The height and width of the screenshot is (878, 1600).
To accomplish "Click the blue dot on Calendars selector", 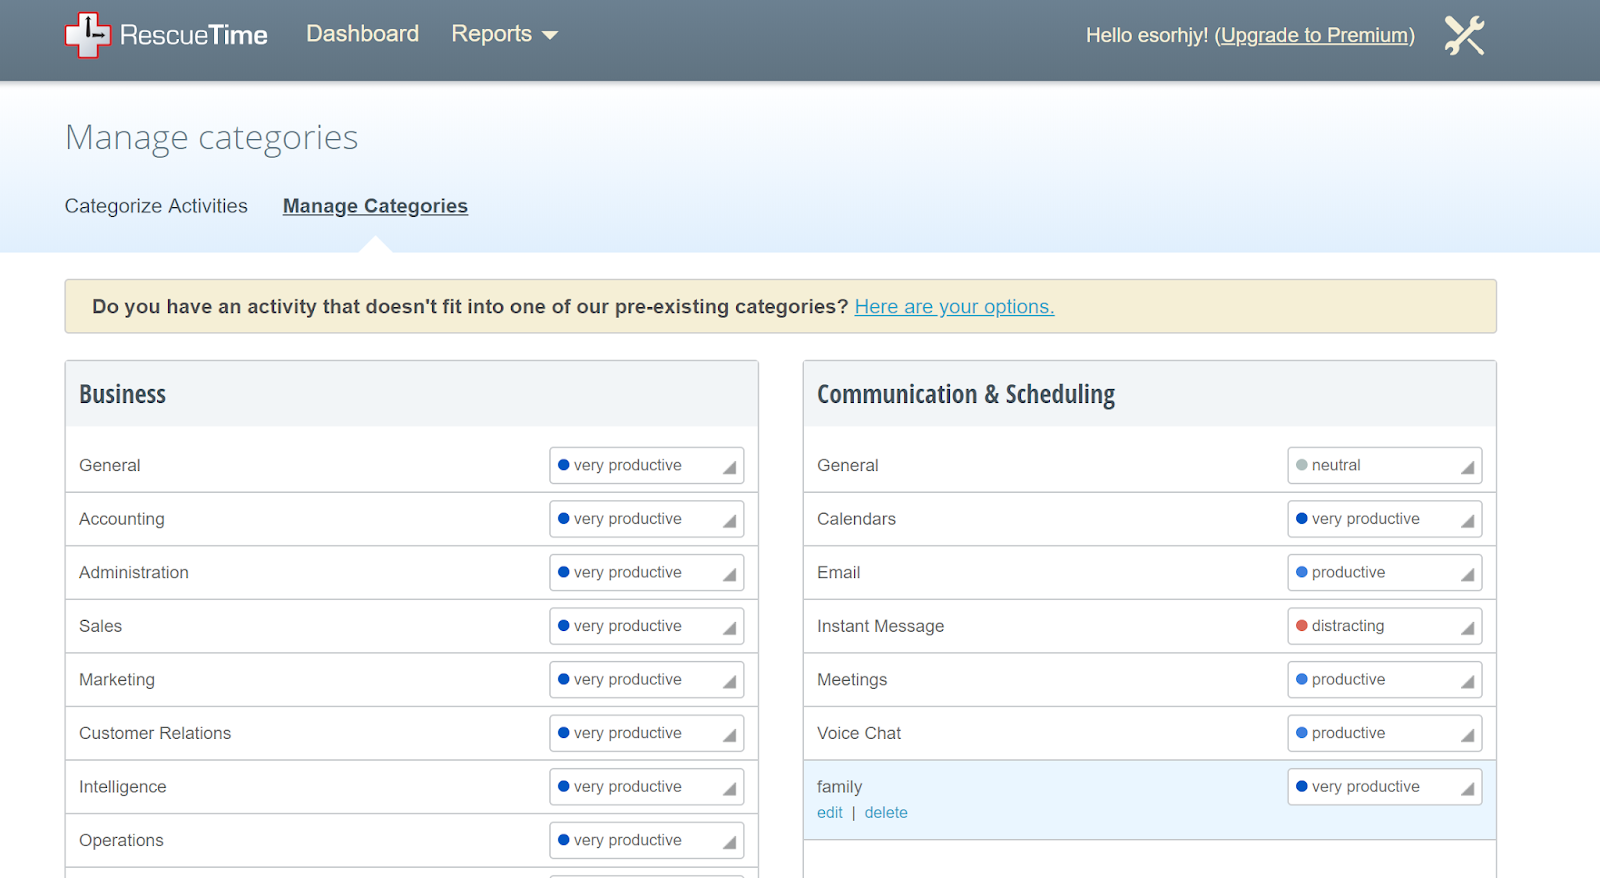I will (1302, 519).
